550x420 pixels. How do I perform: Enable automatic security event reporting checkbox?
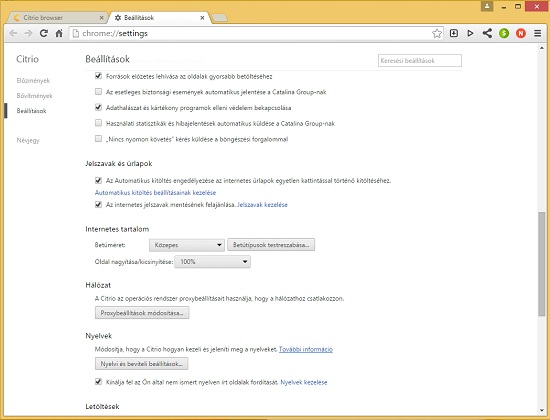(98, 92)
